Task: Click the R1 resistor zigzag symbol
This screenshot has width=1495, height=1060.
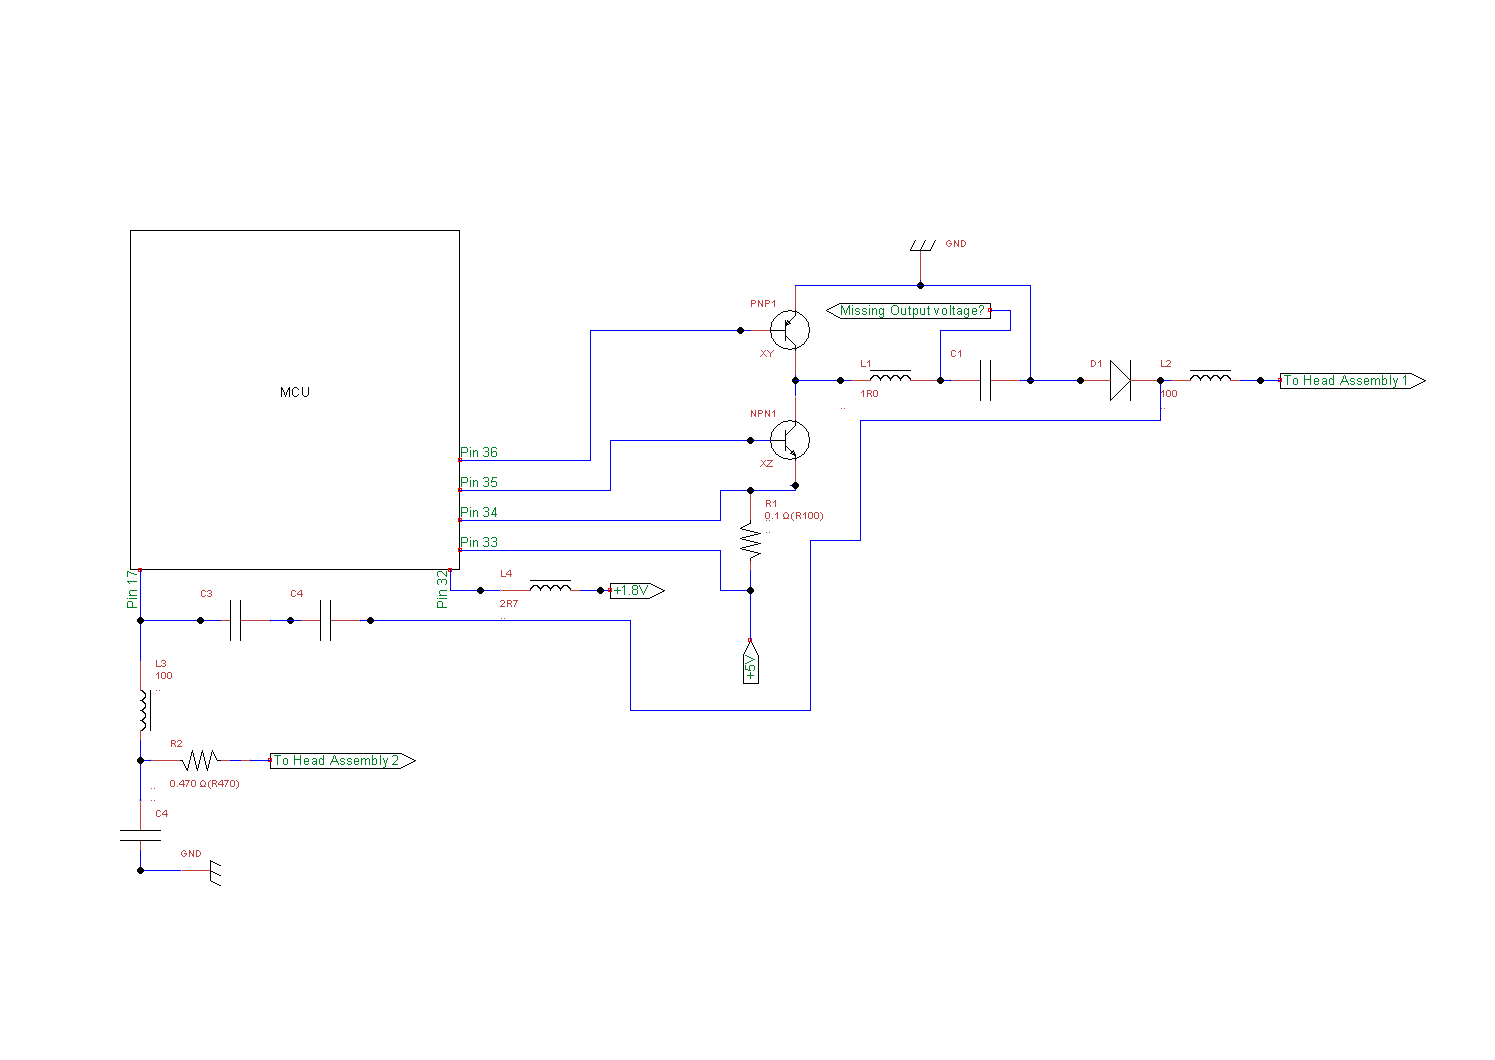Action: (750, 540)
